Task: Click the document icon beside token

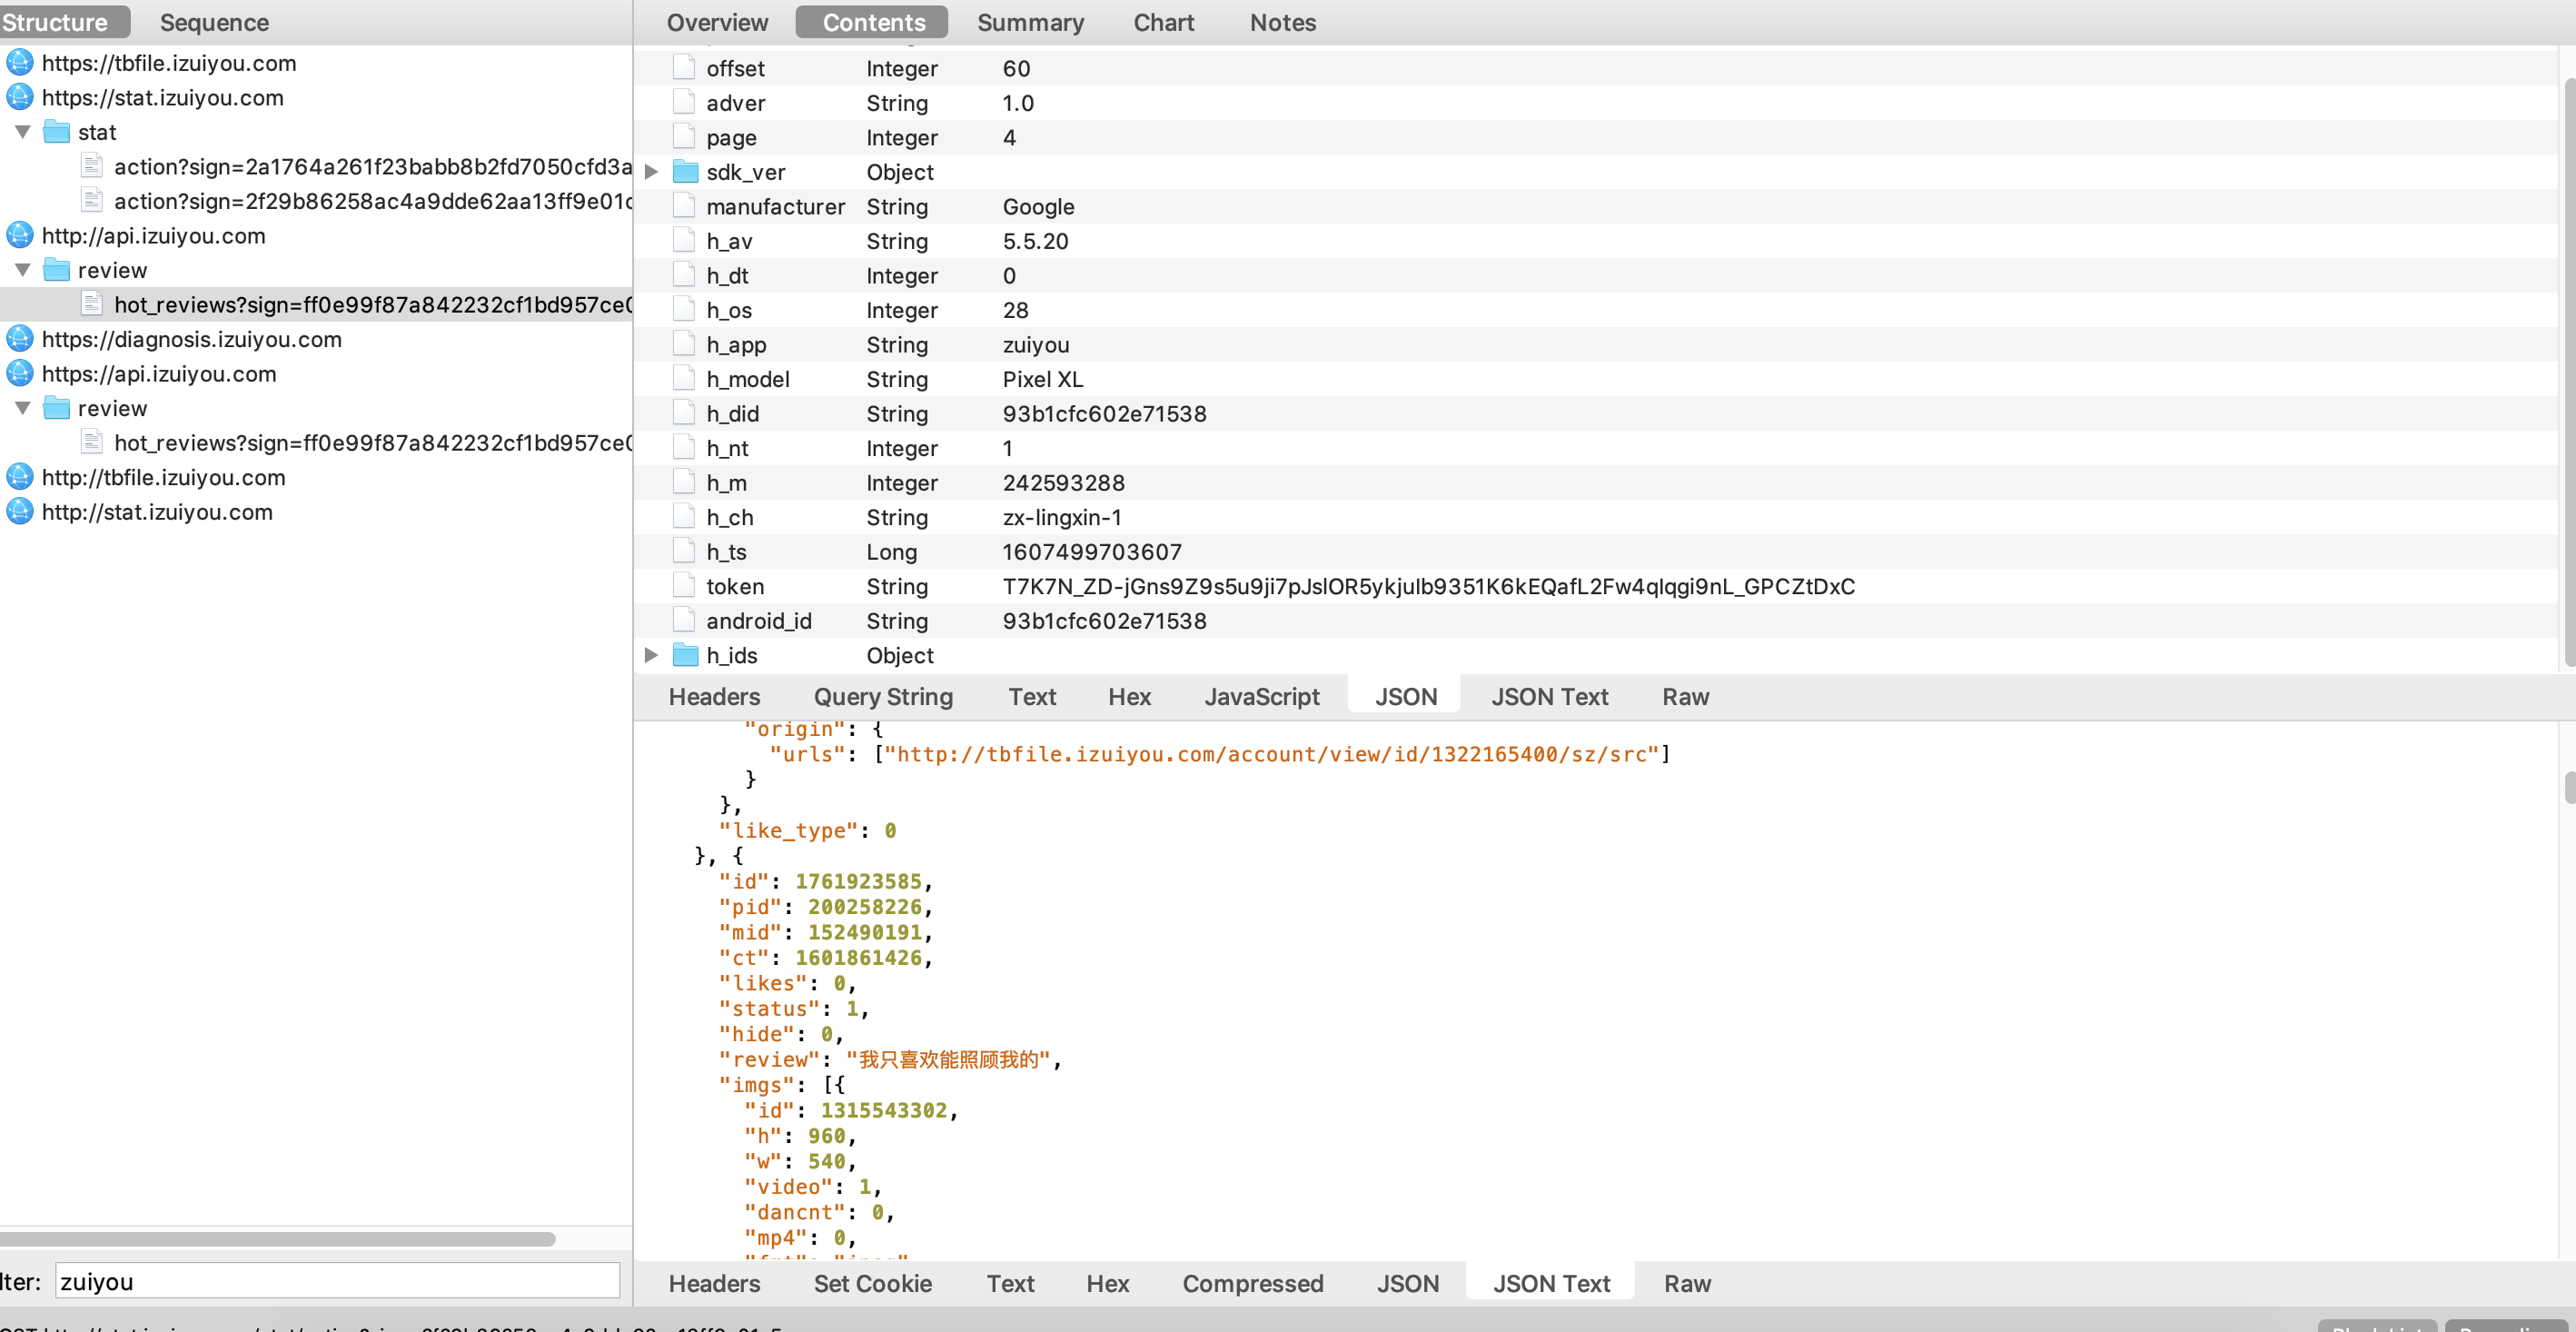Action: point(684,586)
